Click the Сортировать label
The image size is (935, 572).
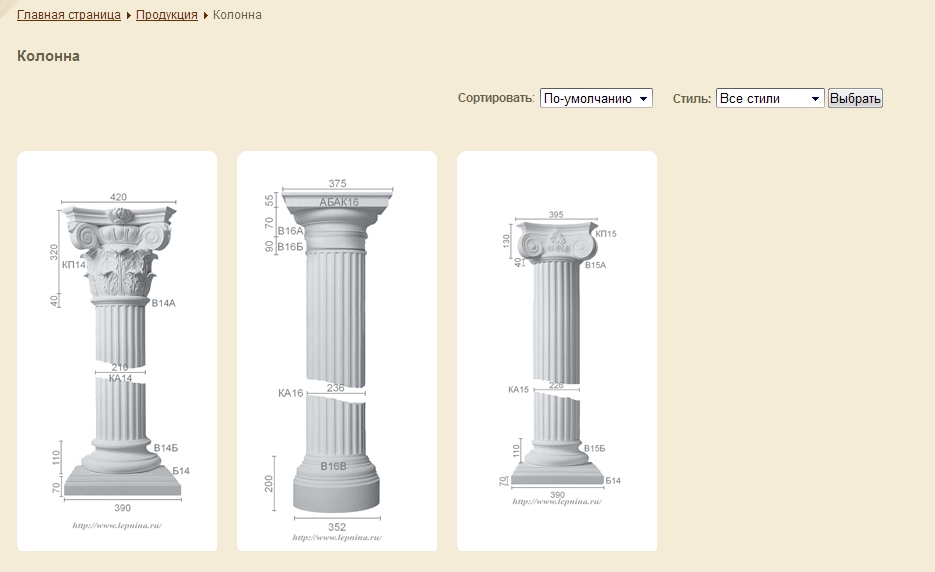pyautogui.click(x=496, y=98)
